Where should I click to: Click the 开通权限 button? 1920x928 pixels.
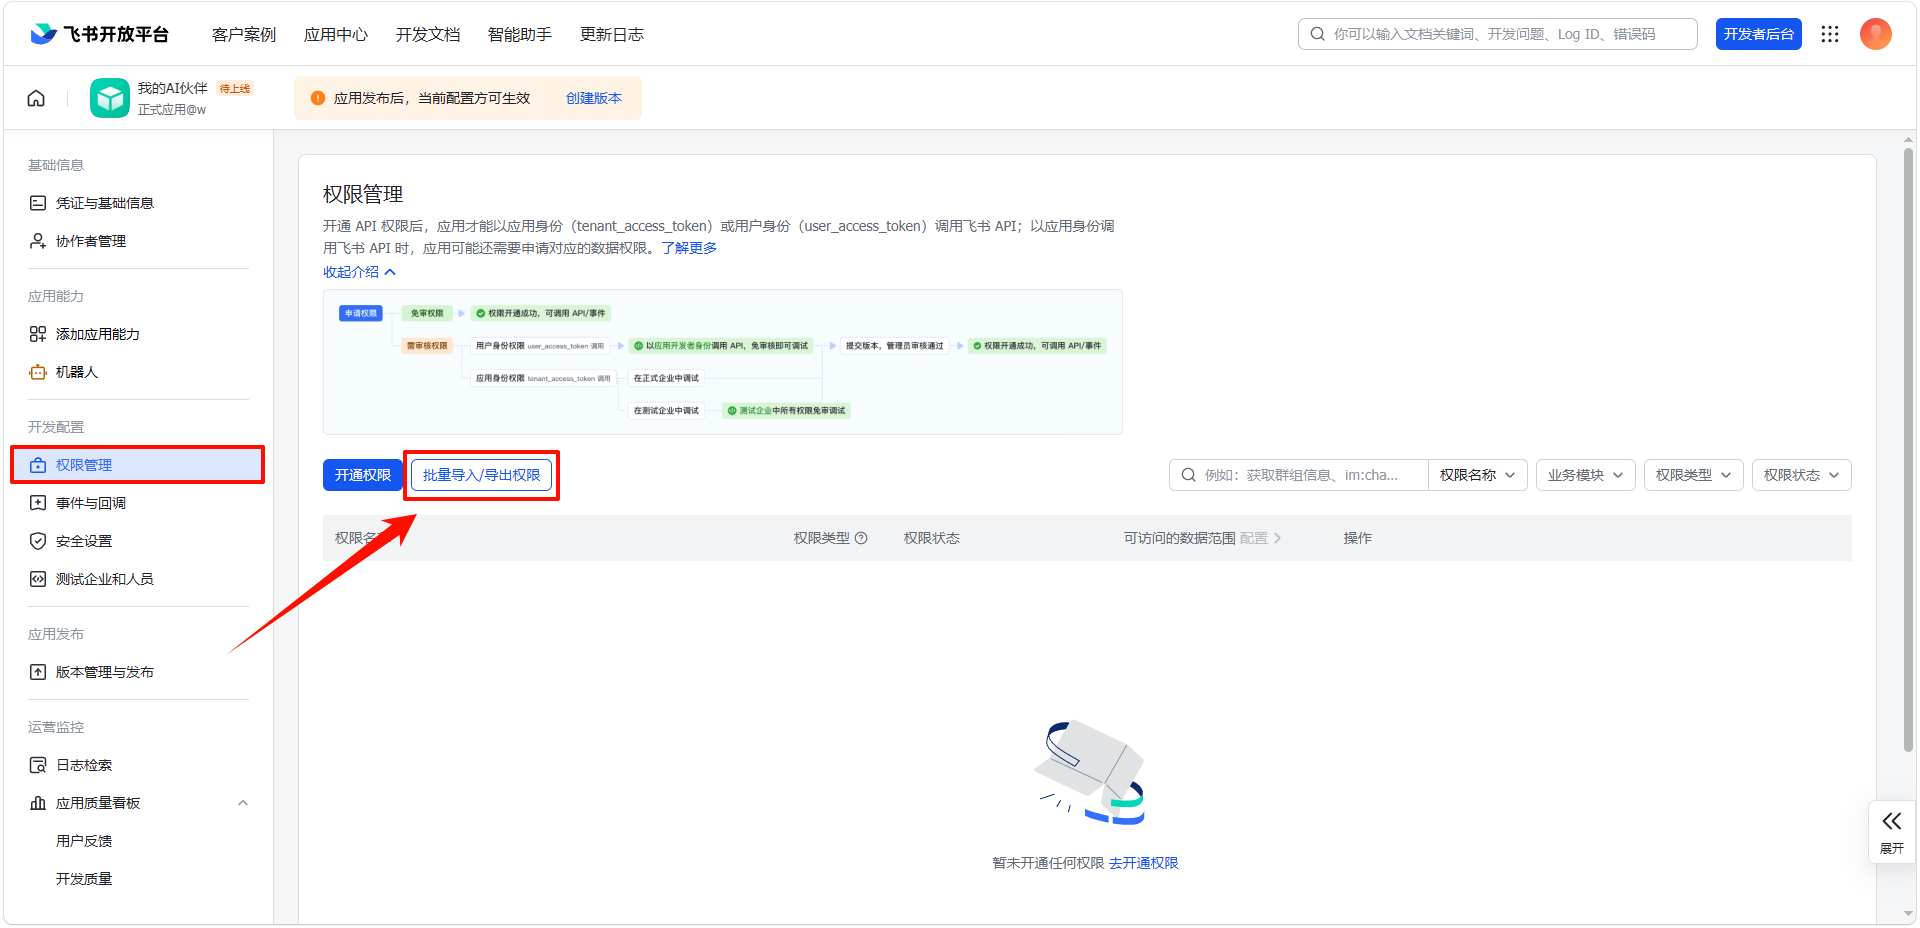coord(362,475)
